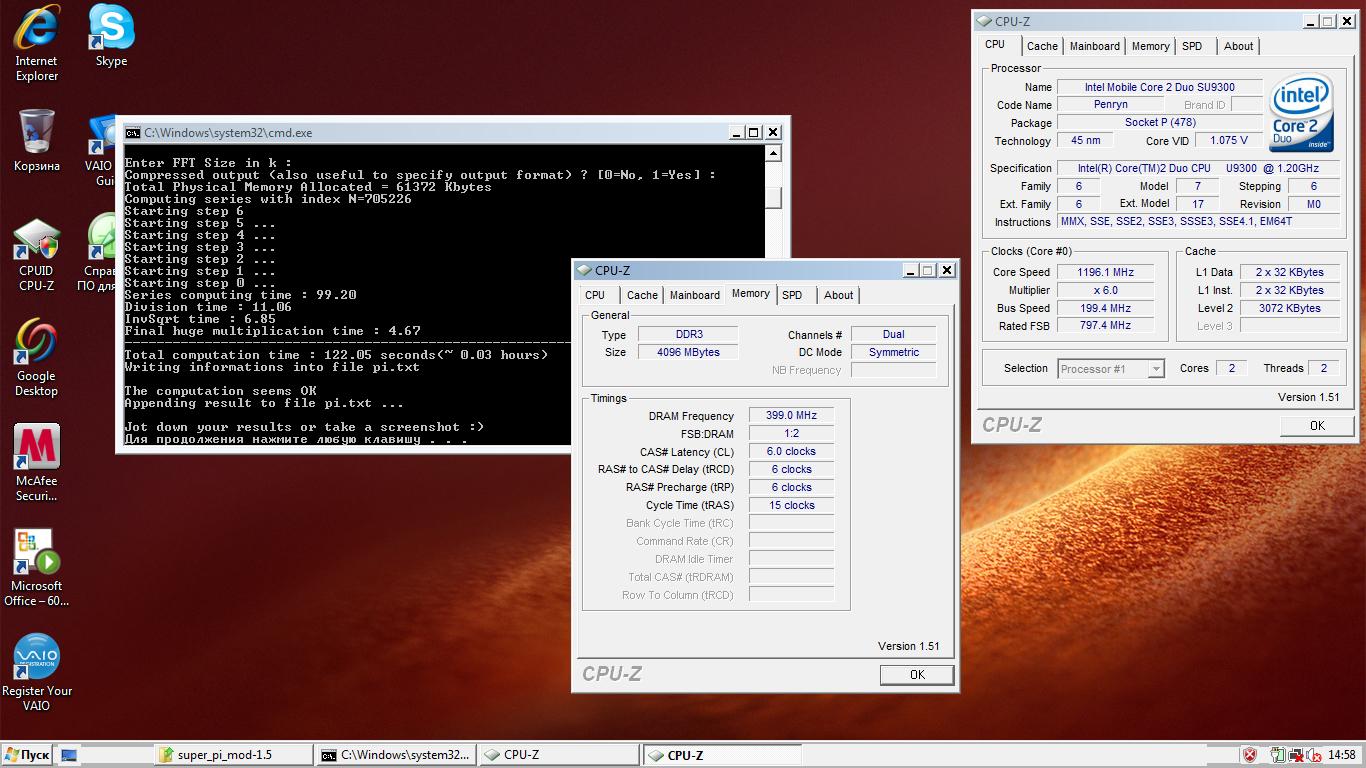Image resolution: width=1366 pixels, height=768 pixels.
Task: Switch to Memory tab in right CPU-Z window
Action: click(x=1151, y=46)
